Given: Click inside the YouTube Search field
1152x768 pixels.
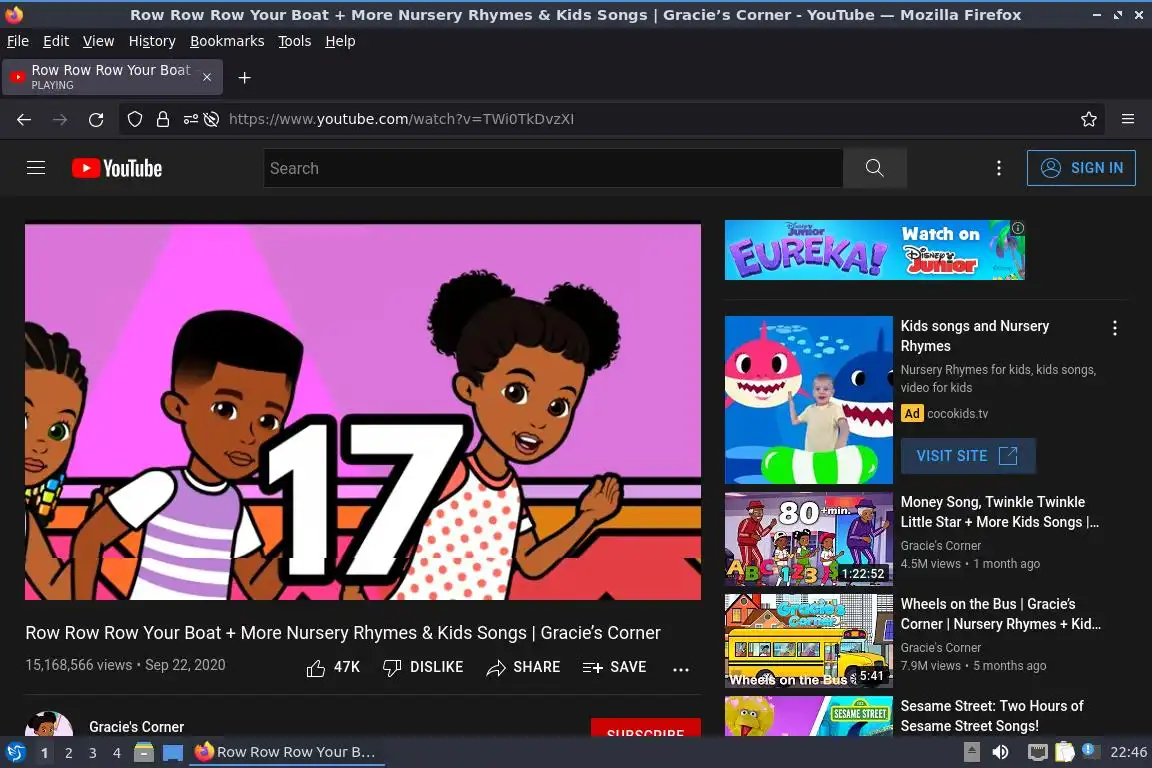Looking at the screenshot, I should coord(553,168).
